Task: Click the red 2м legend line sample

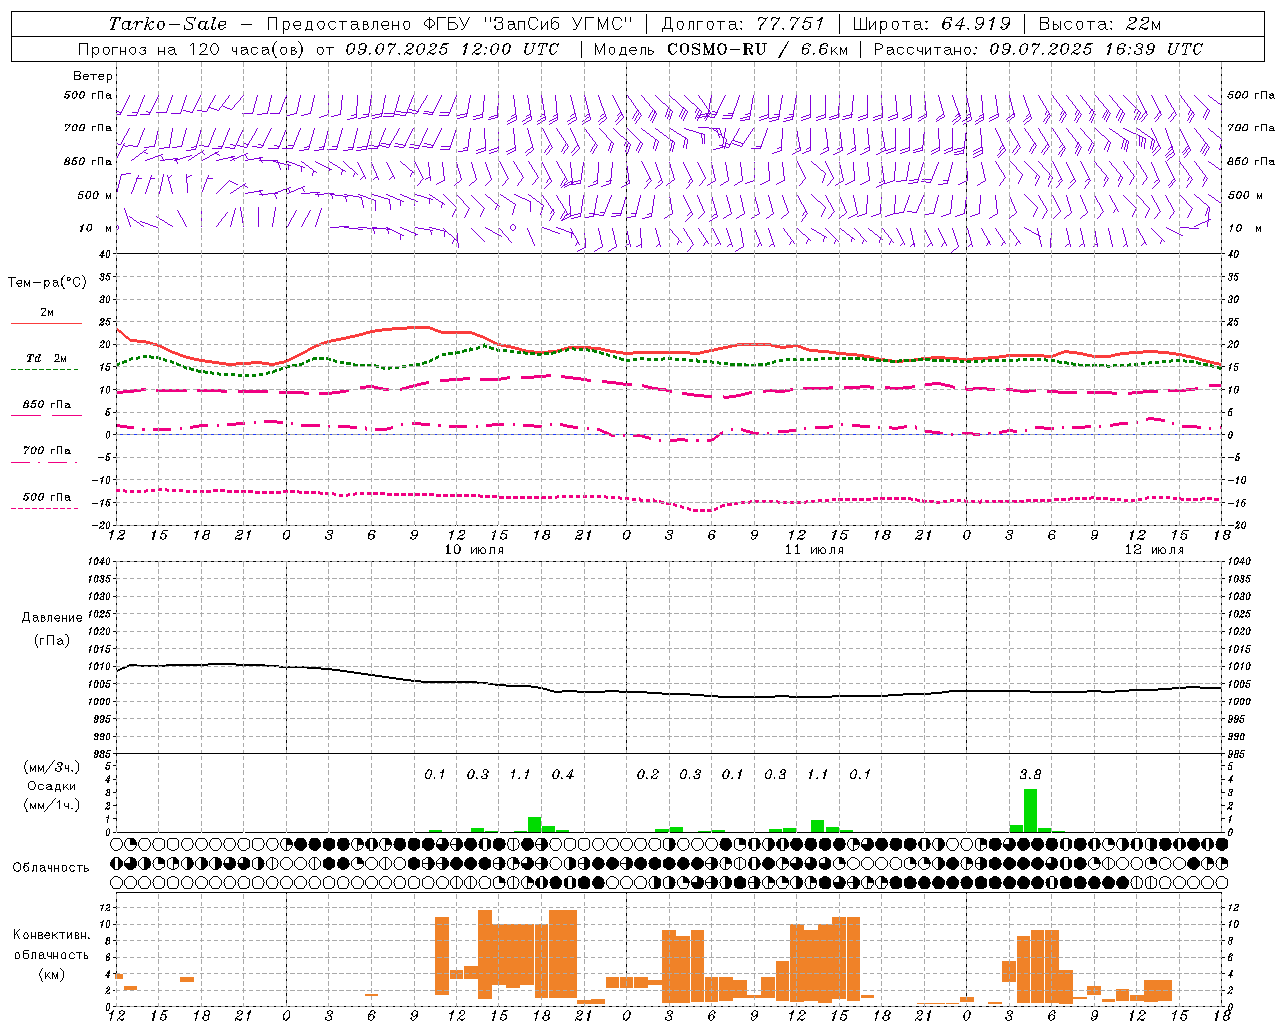Action: (46, 323)
